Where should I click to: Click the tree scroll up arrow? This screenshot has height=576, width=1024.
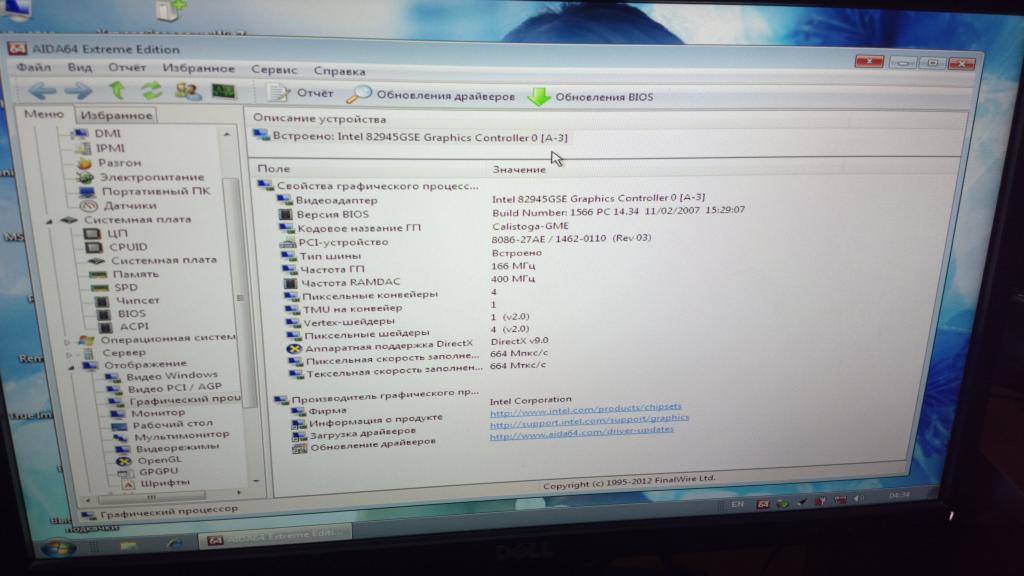tap(227, 135)
